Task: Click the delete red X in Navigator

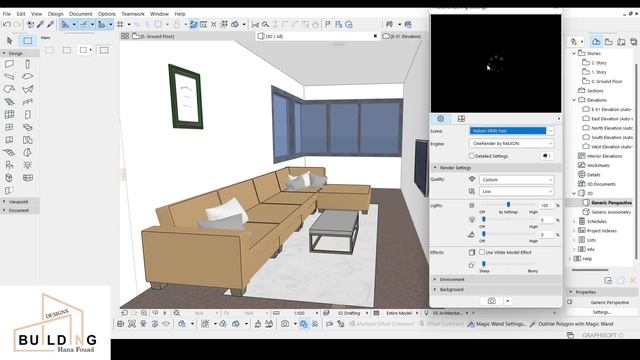Action: pos(633,280)
